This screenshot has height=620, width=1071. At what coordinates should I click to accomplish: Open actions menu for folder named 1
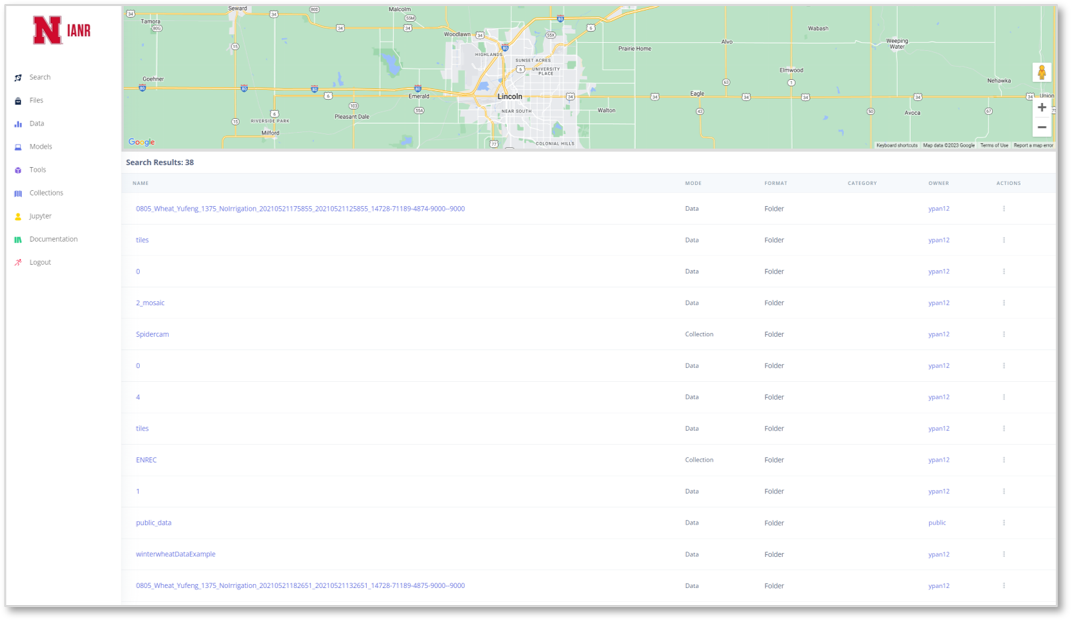[1003, 492]
